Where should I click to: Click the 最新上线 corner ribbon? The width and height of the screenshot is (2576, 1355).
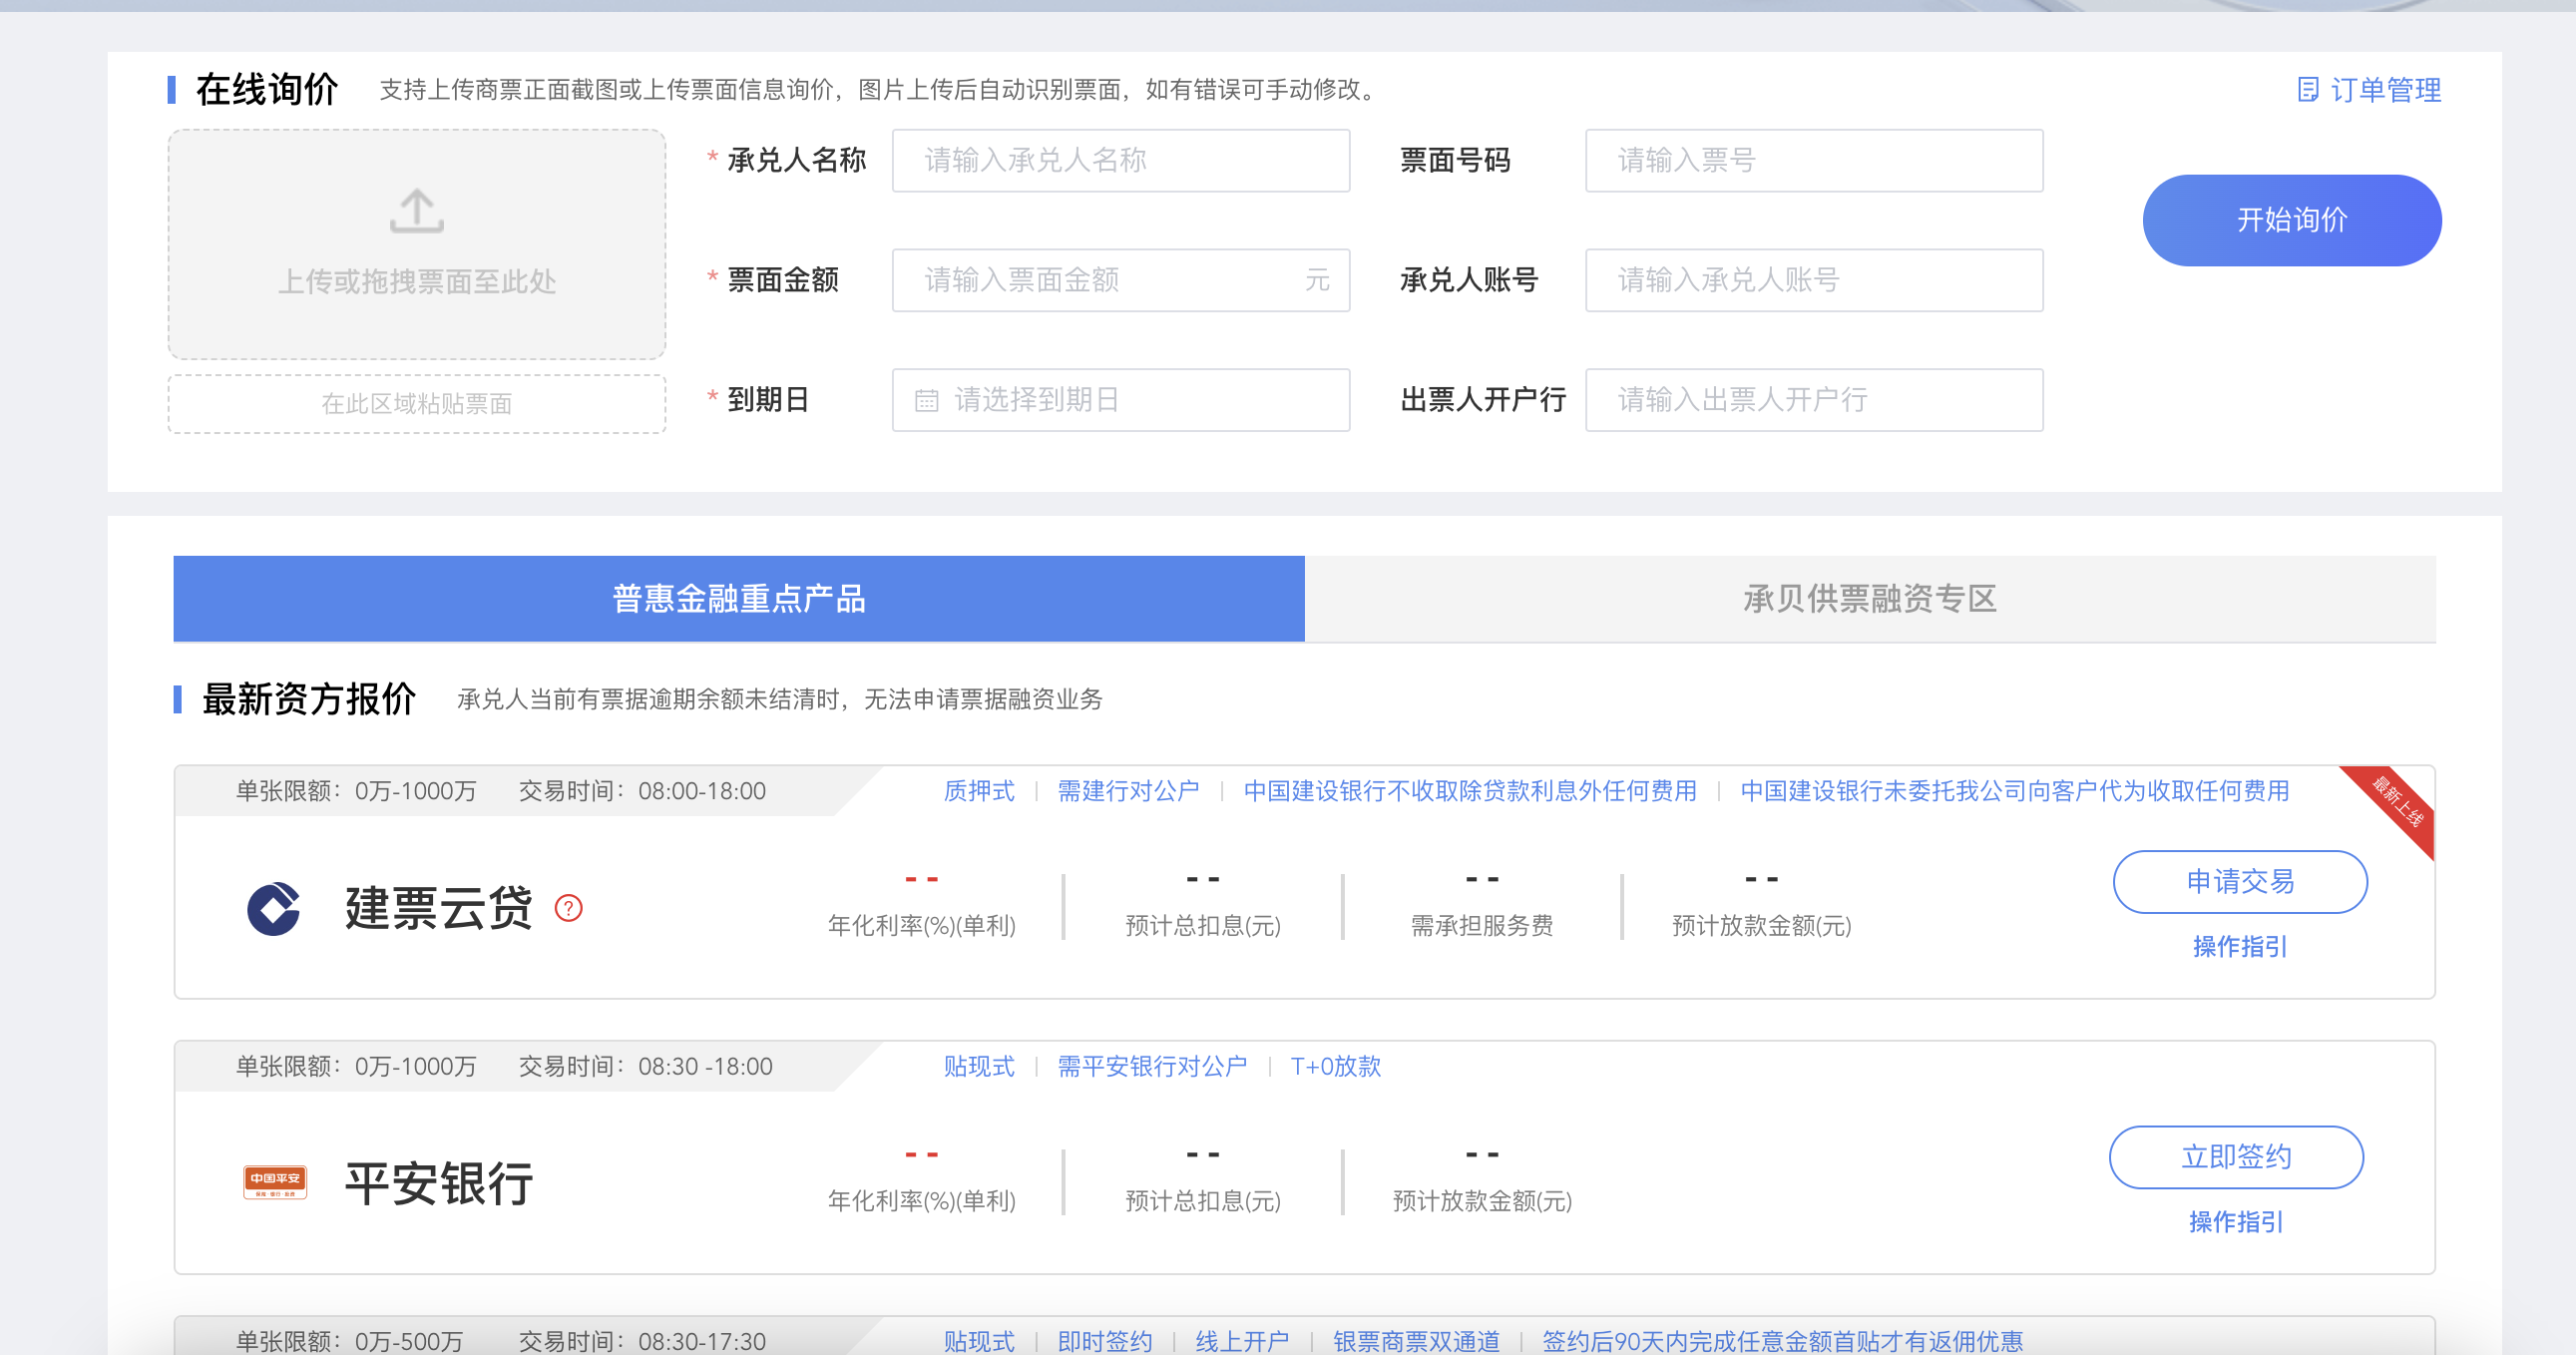click(2396, 804)
